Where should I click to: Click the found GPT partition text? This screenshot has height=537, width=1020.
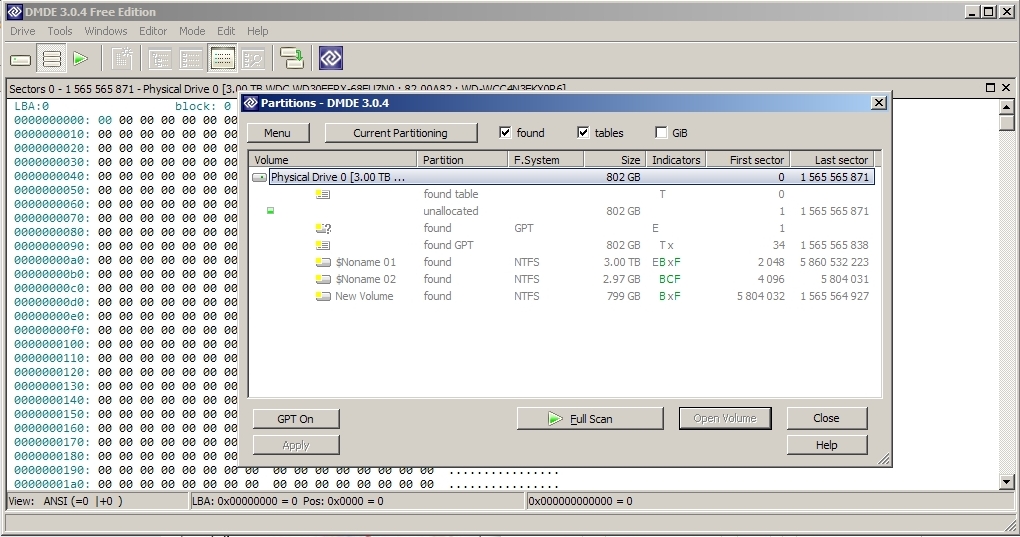point(448,245)
